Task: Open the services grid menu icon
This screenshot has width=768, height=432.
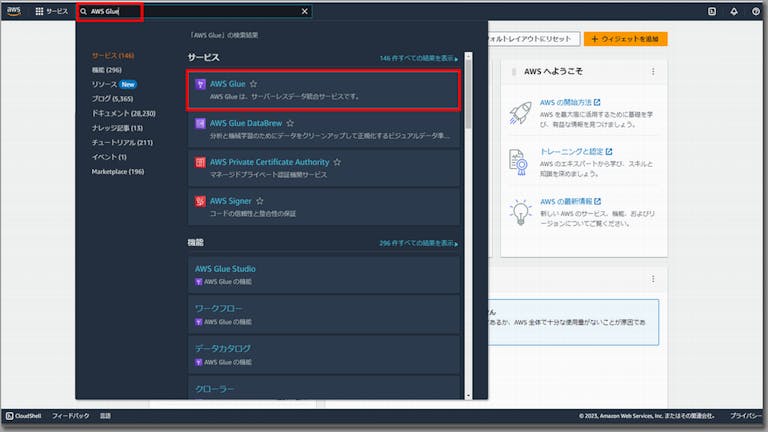Action: coord(39,11)
